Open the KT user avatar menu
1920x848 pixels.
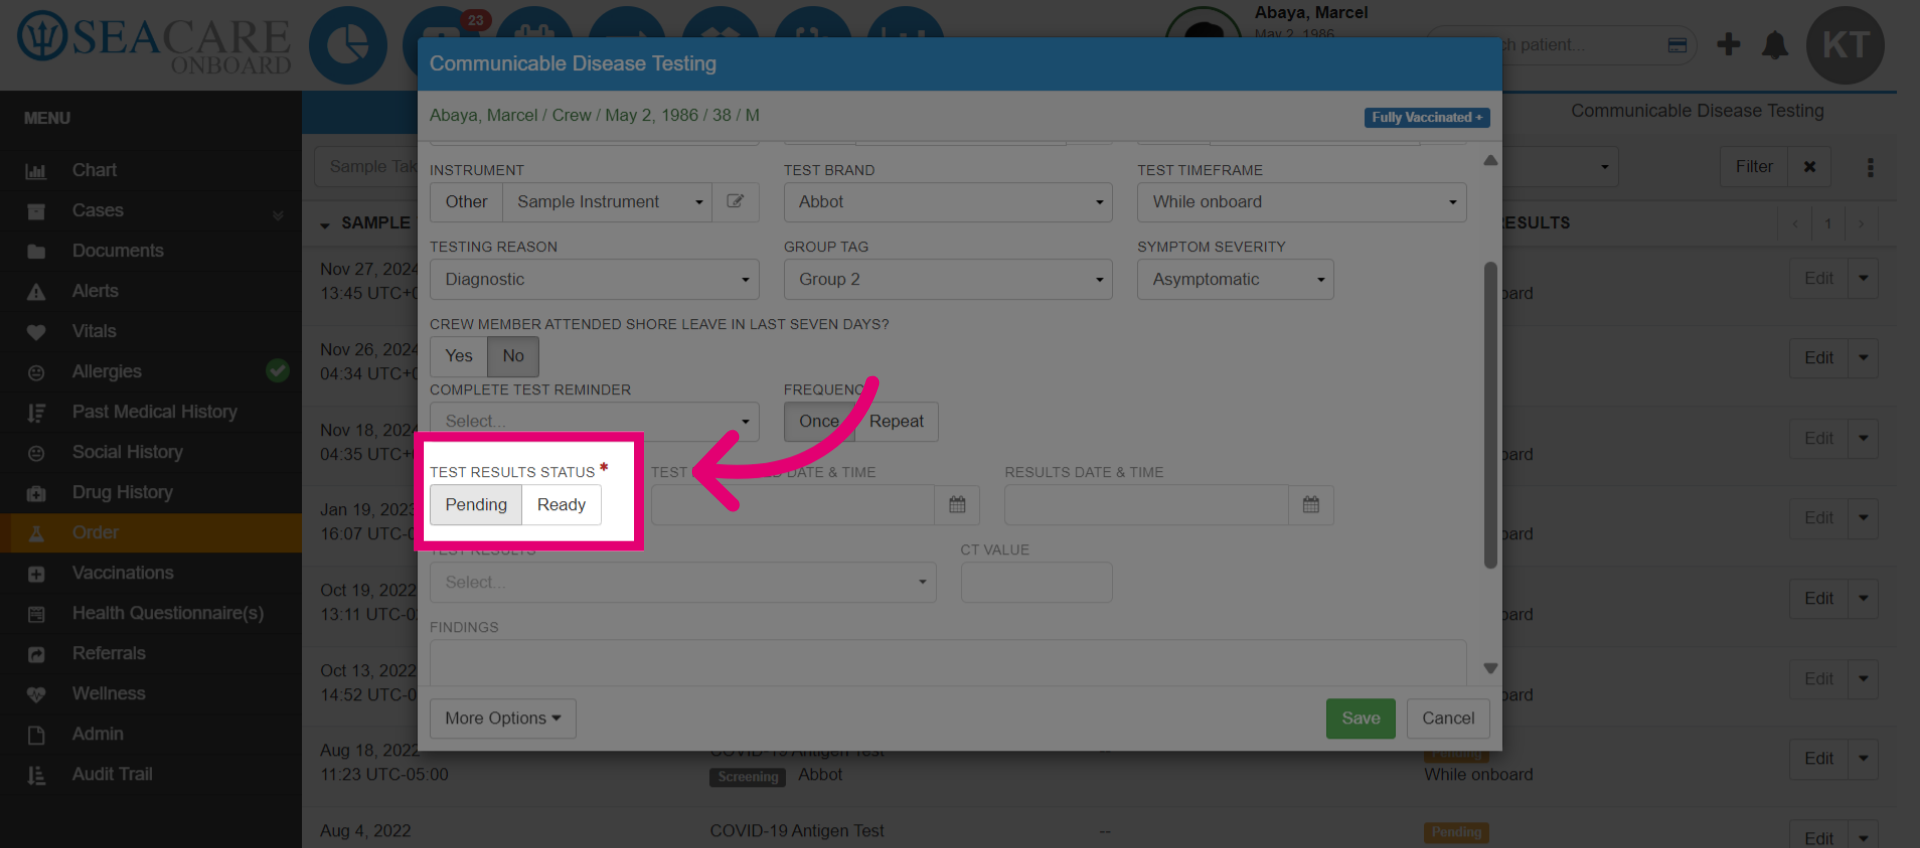[x=1845, y=45]
